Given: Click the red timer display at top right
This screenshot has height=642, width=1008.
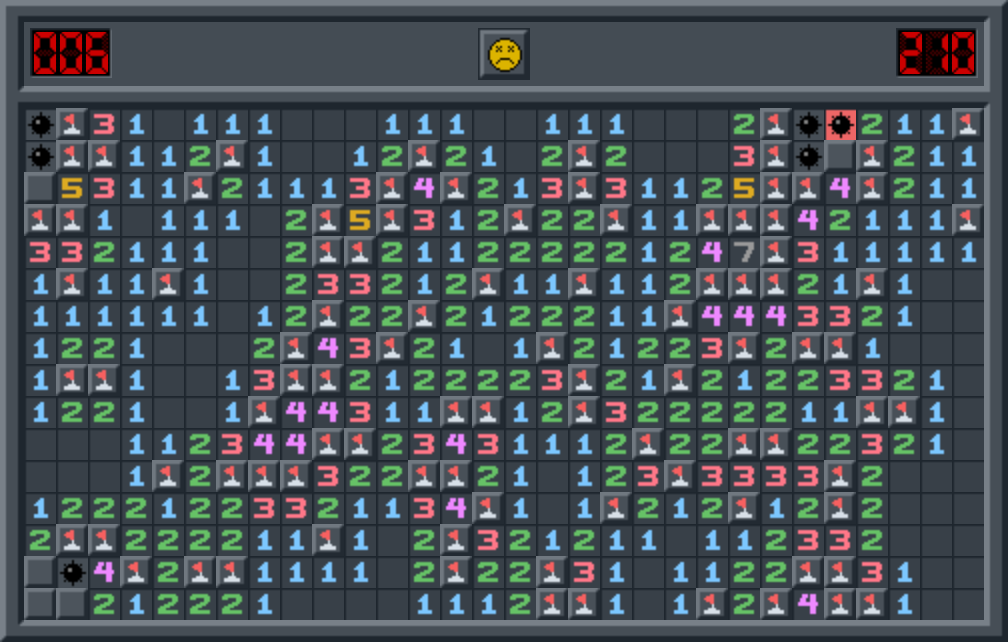Looking at the screenshot, I should coord(936,53).
